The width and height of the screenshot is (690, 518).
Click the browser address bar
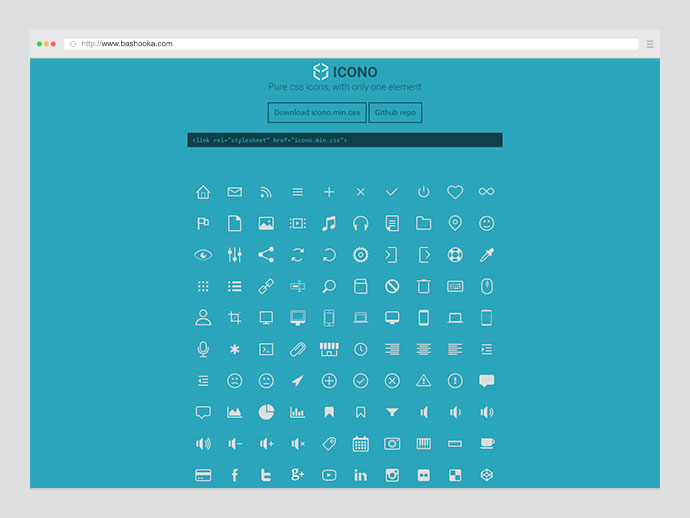[351, 44]
